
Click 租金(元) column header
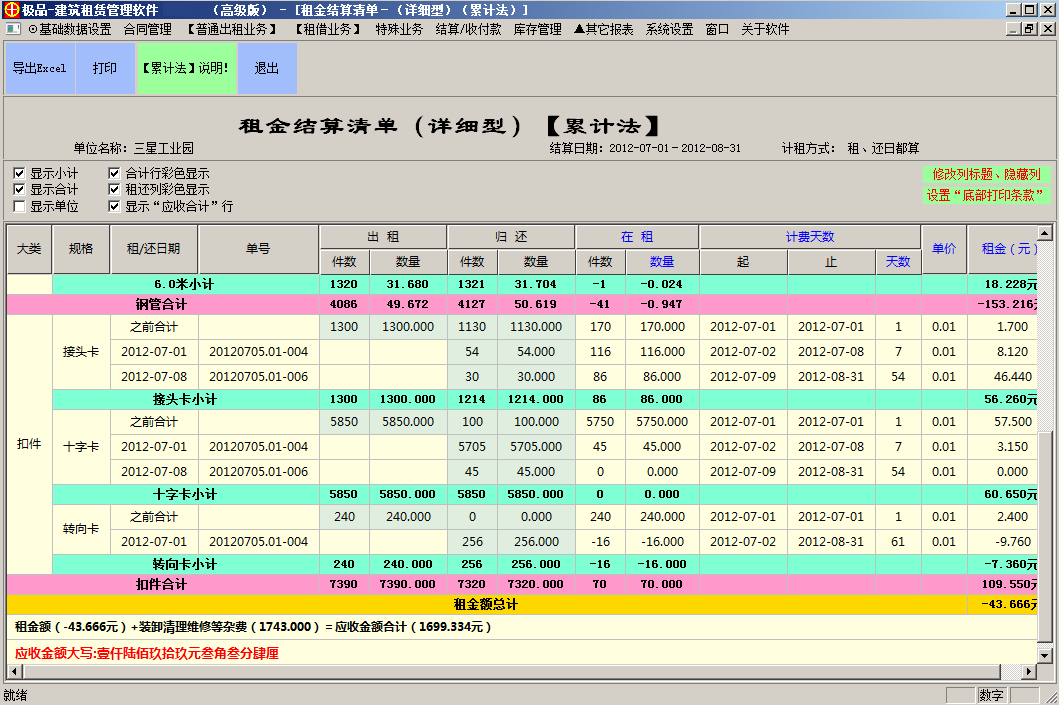1002,249
